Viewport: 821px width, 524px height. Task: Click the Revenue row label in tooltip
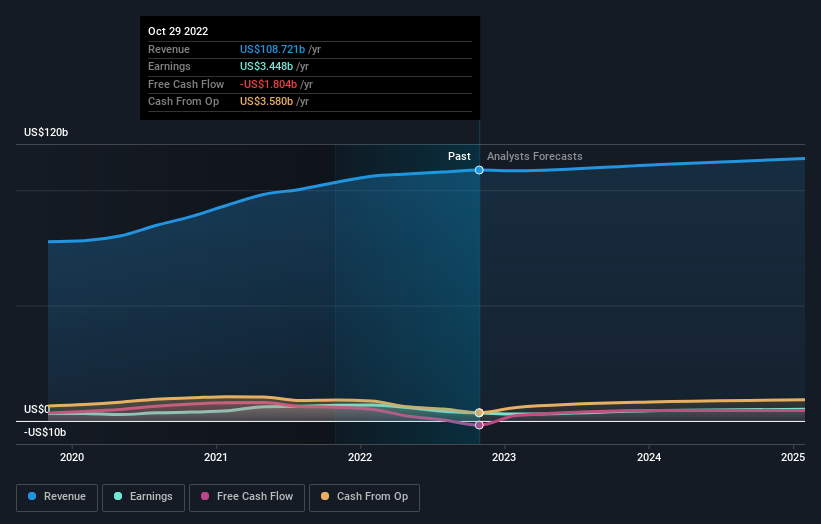click(169, 49)
